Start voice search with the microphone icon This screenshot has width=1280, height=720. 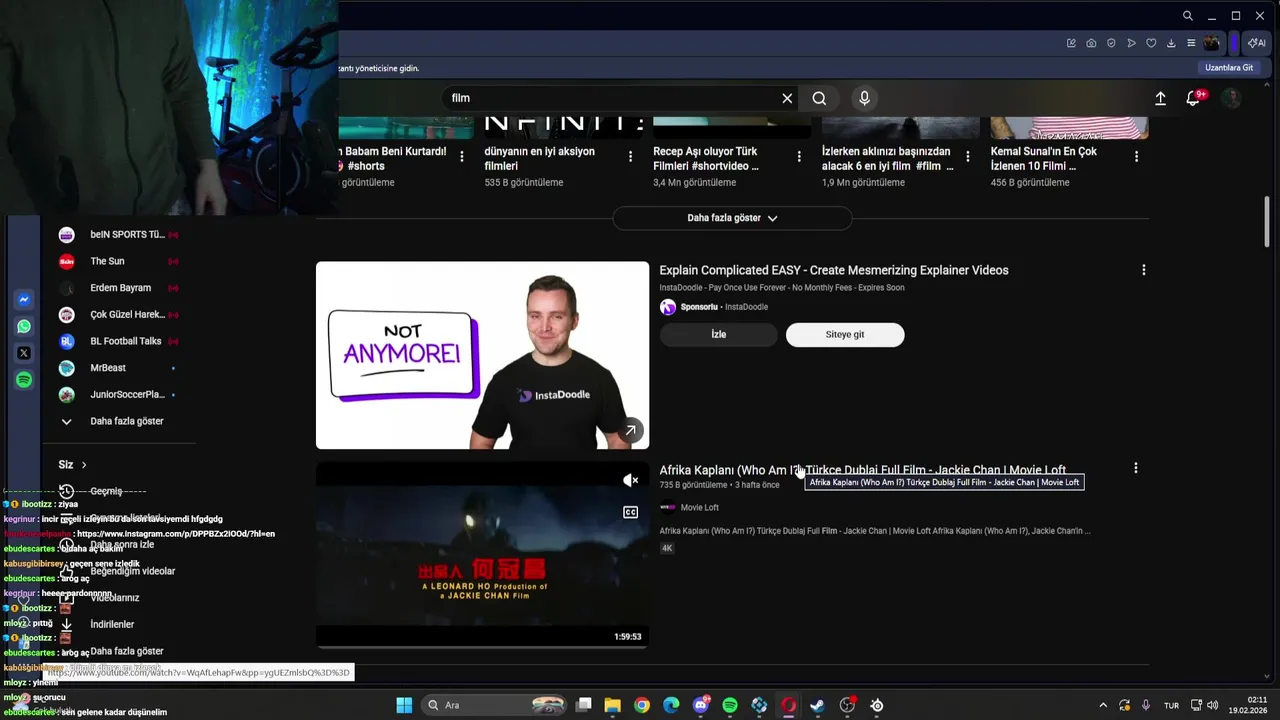point(865,98)
